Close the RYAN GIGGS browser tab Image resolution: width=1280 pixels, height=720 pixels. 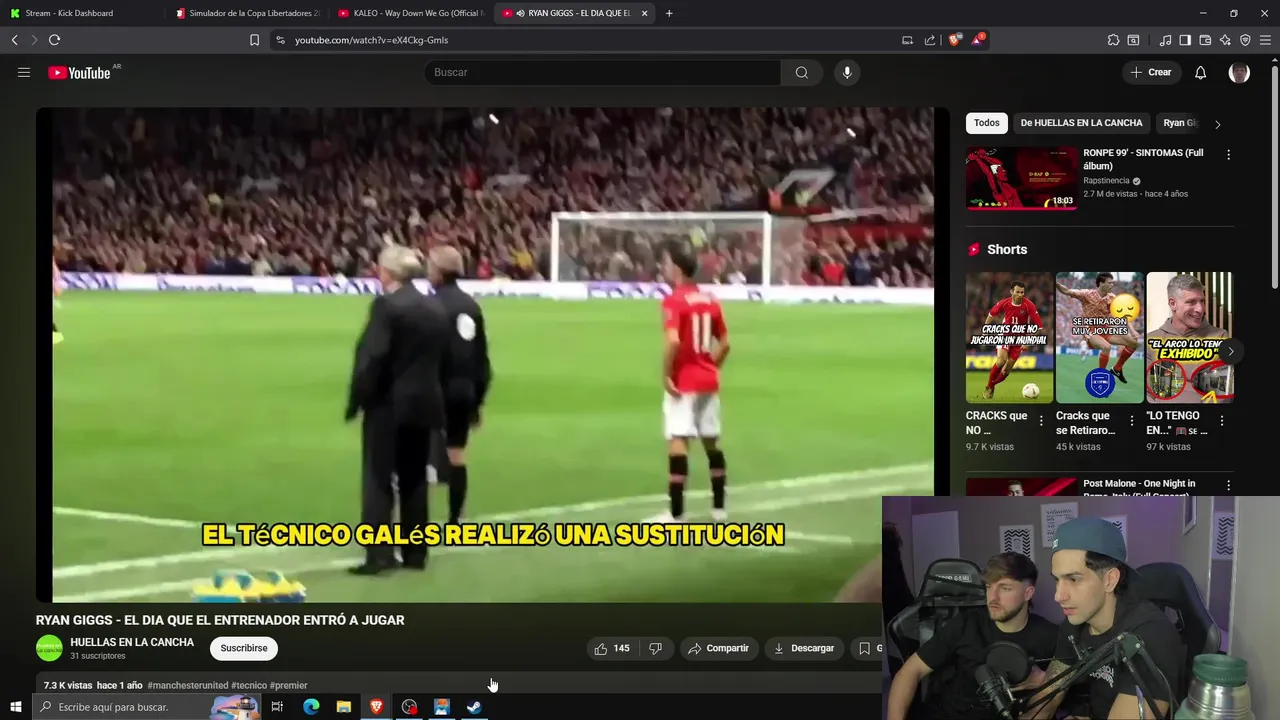click(644, 13)
